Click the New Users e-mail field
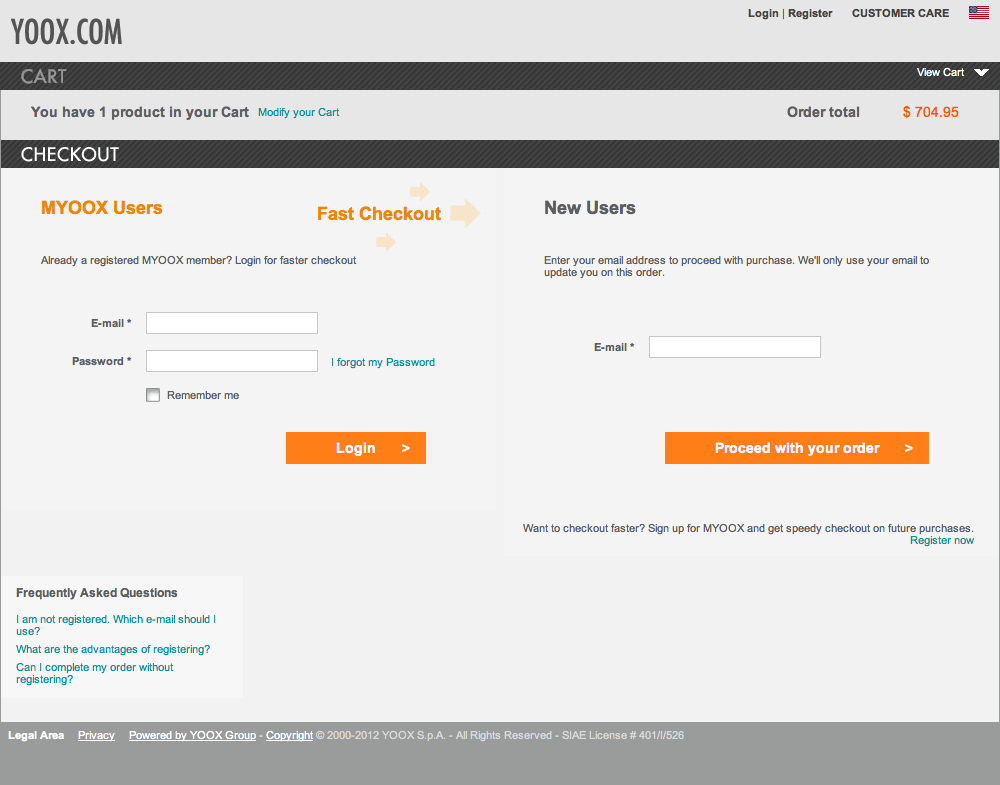Image resolution: width=1000 pixels, height=785 pixels. pyautogui.click(x=734, y=347)
